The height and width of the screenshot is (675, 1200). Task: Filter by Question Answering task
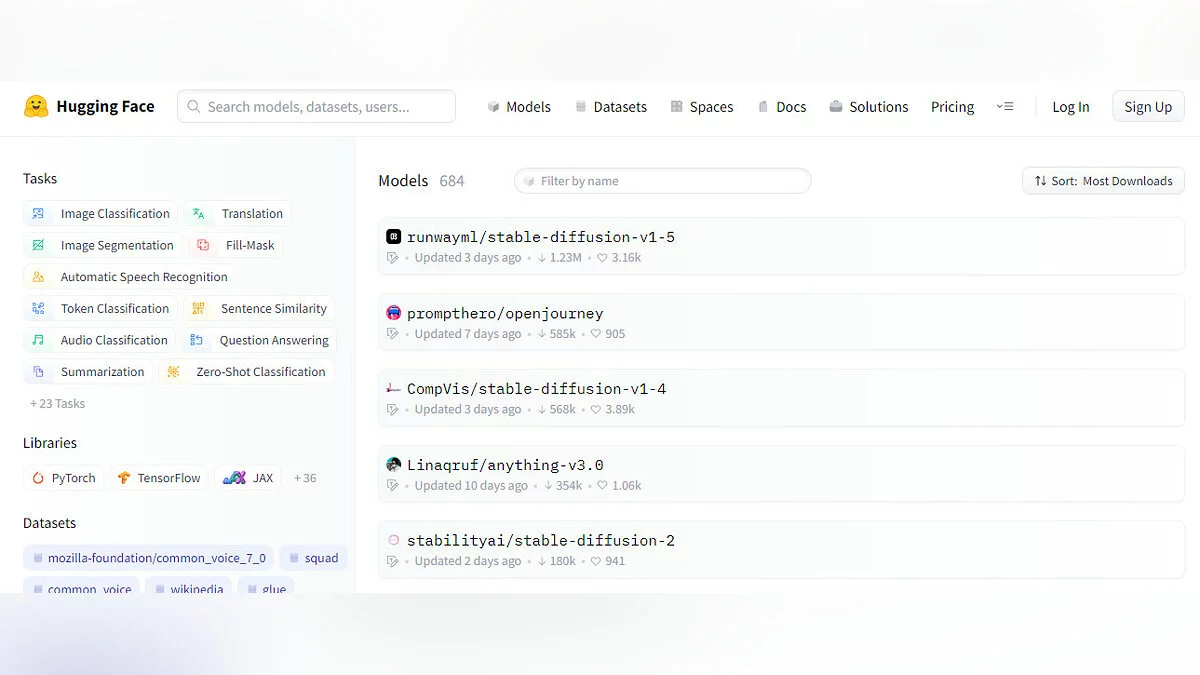click(x=259, y=340)
